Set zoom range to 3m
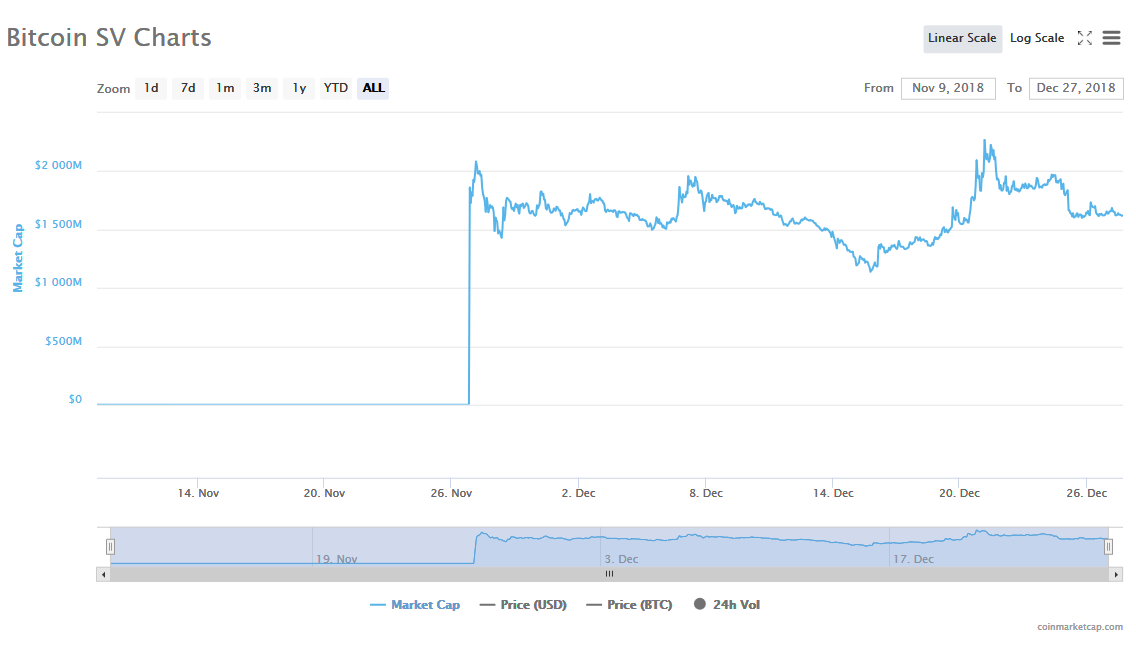 [262, 88]
